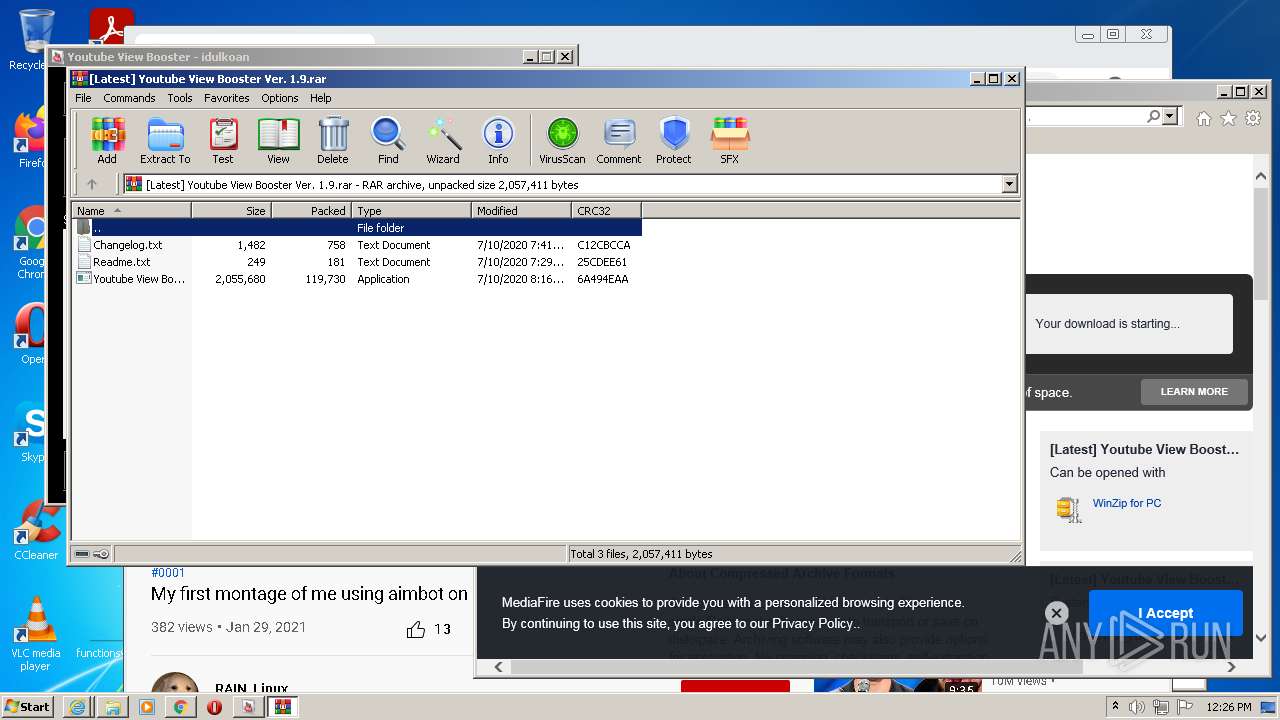Open the WinZip for PC link

tap(1127, 503)
